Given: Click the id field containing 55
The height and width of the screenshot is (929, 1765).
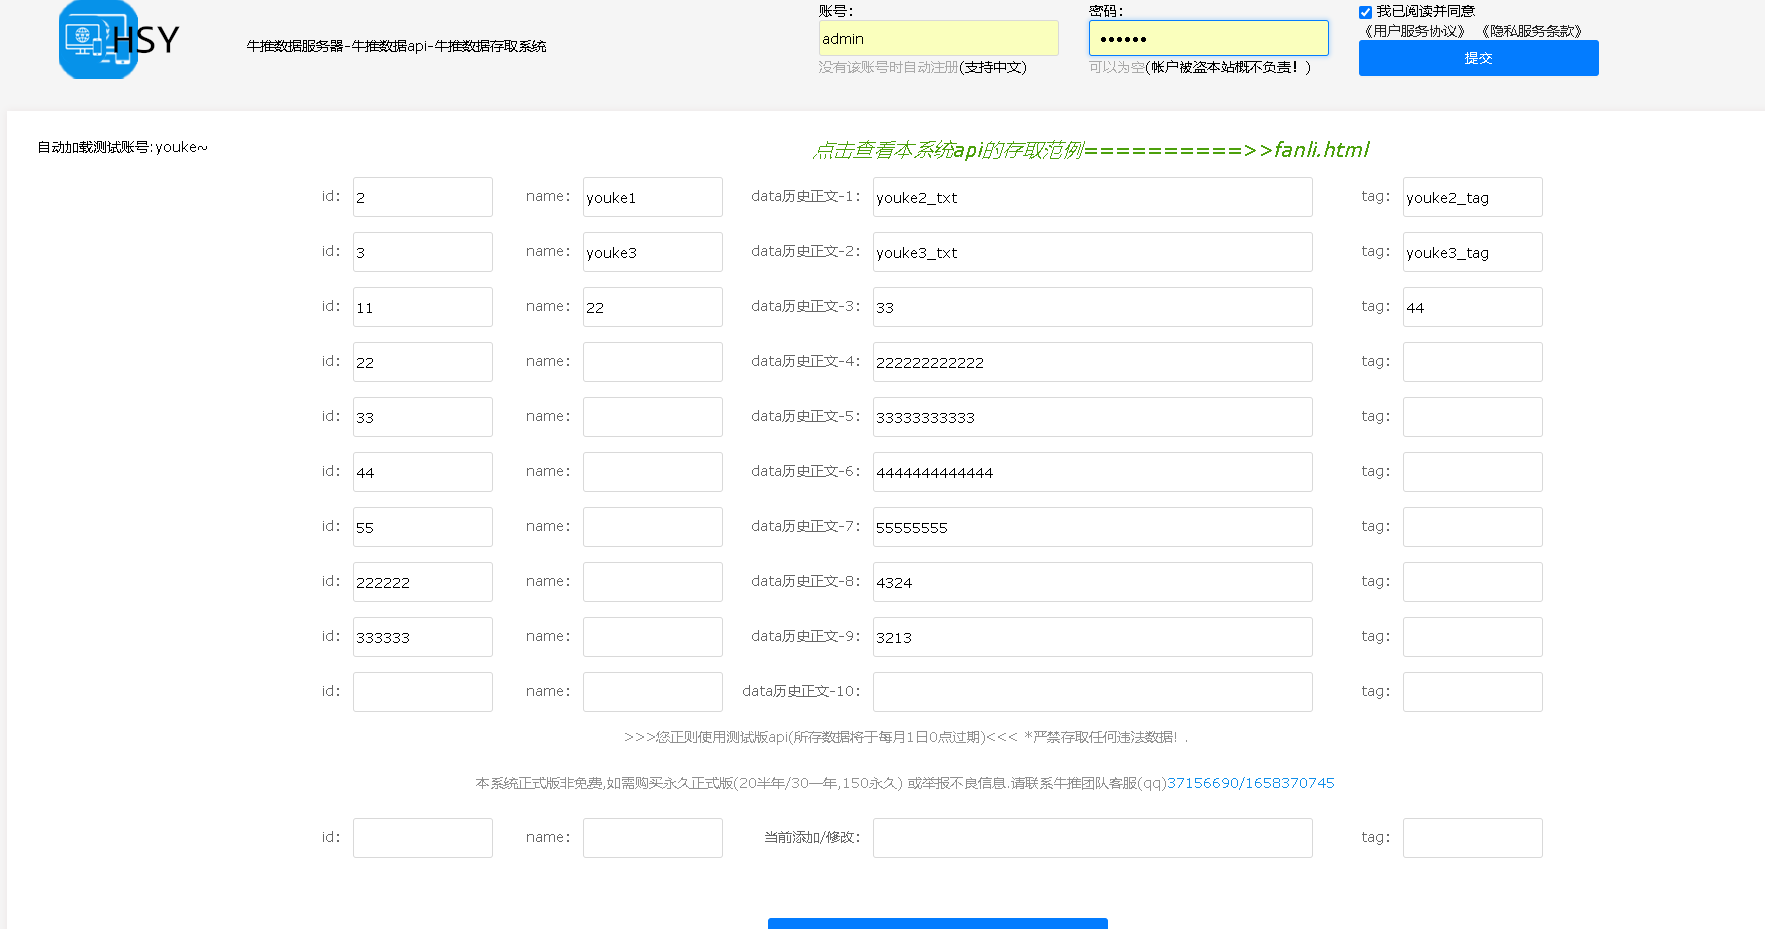Looking at the screenshot, I should point(423,527).
